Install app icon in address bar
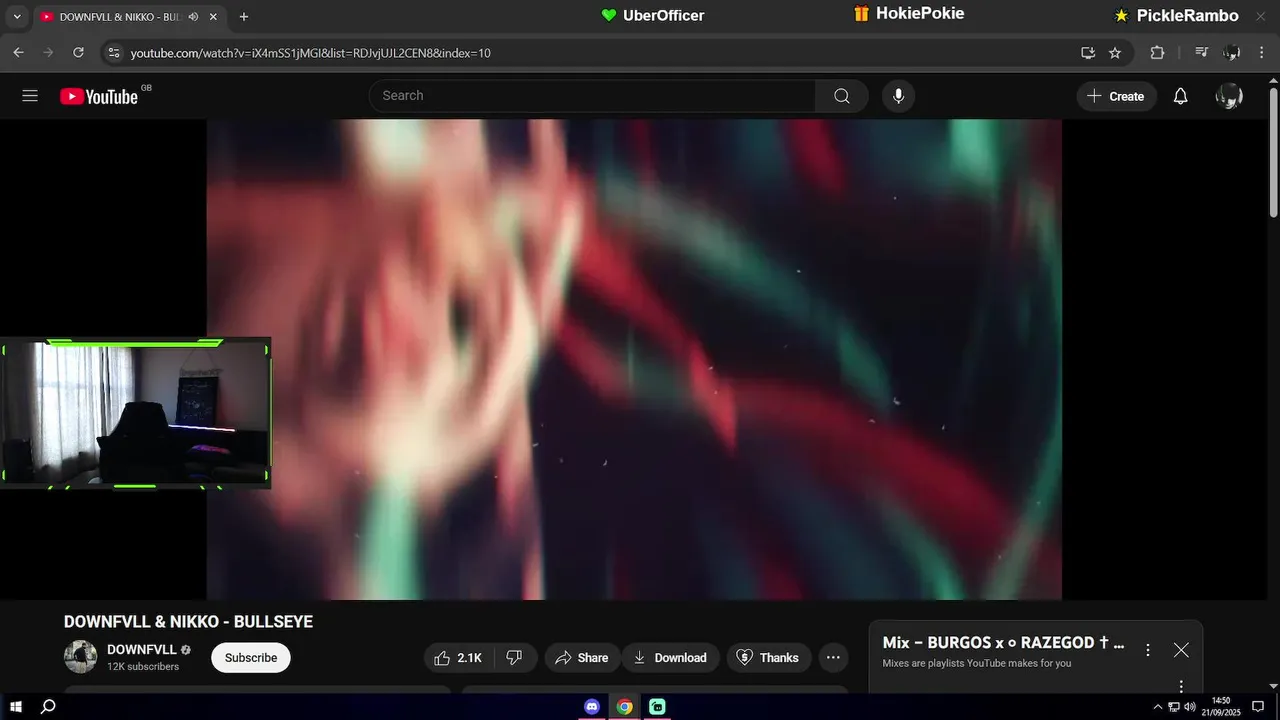The height and width of the screenshot is (720, 1280). click(1088, 53)
